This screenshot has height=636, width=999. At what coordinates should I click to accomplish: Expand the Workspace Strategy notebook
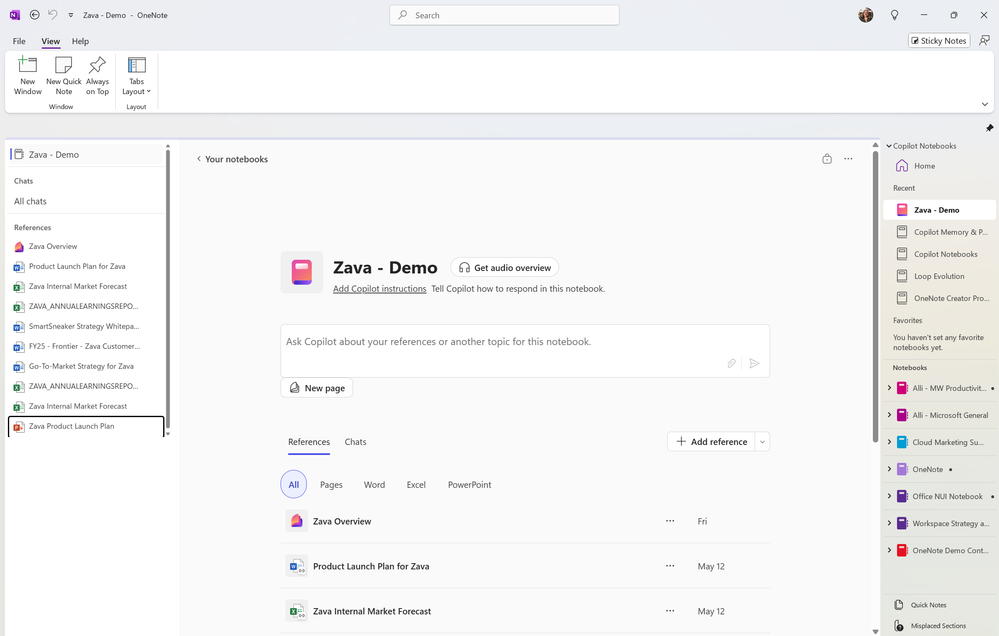tap(889, 523)
